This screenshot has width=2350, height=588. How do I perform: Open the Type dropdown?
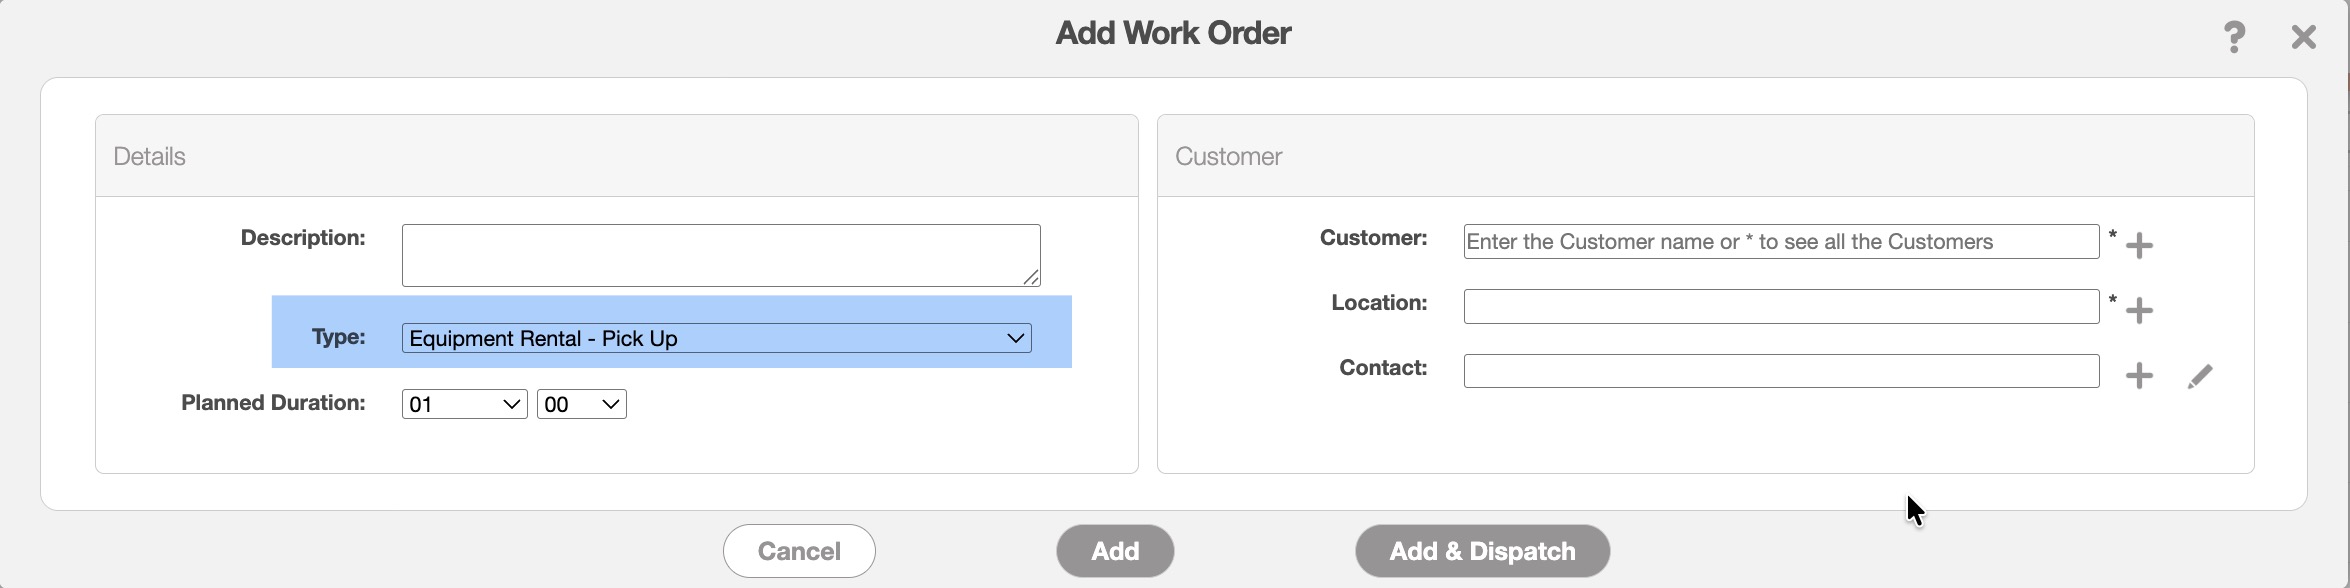[x=716, y=338]
